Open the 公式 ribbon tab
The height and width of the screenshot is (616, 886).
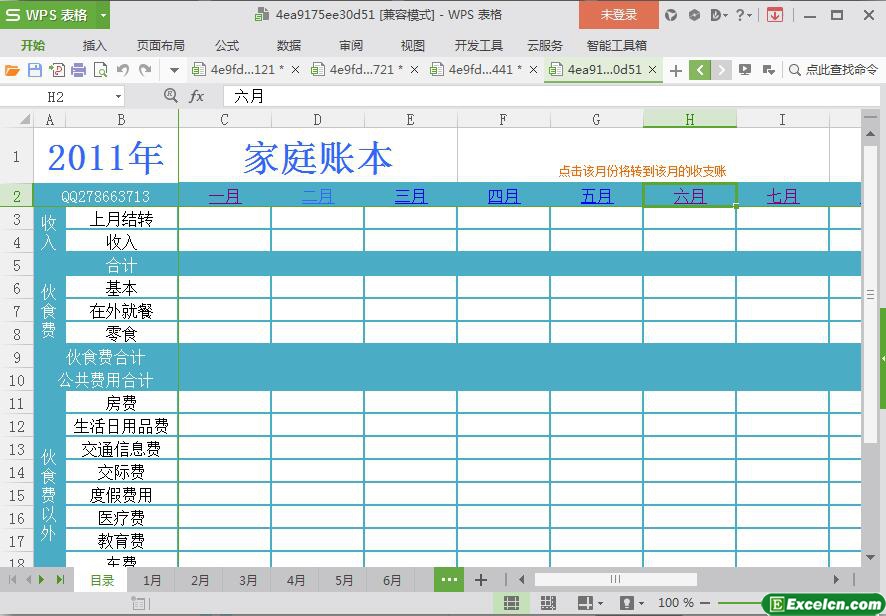pos(227,45)
